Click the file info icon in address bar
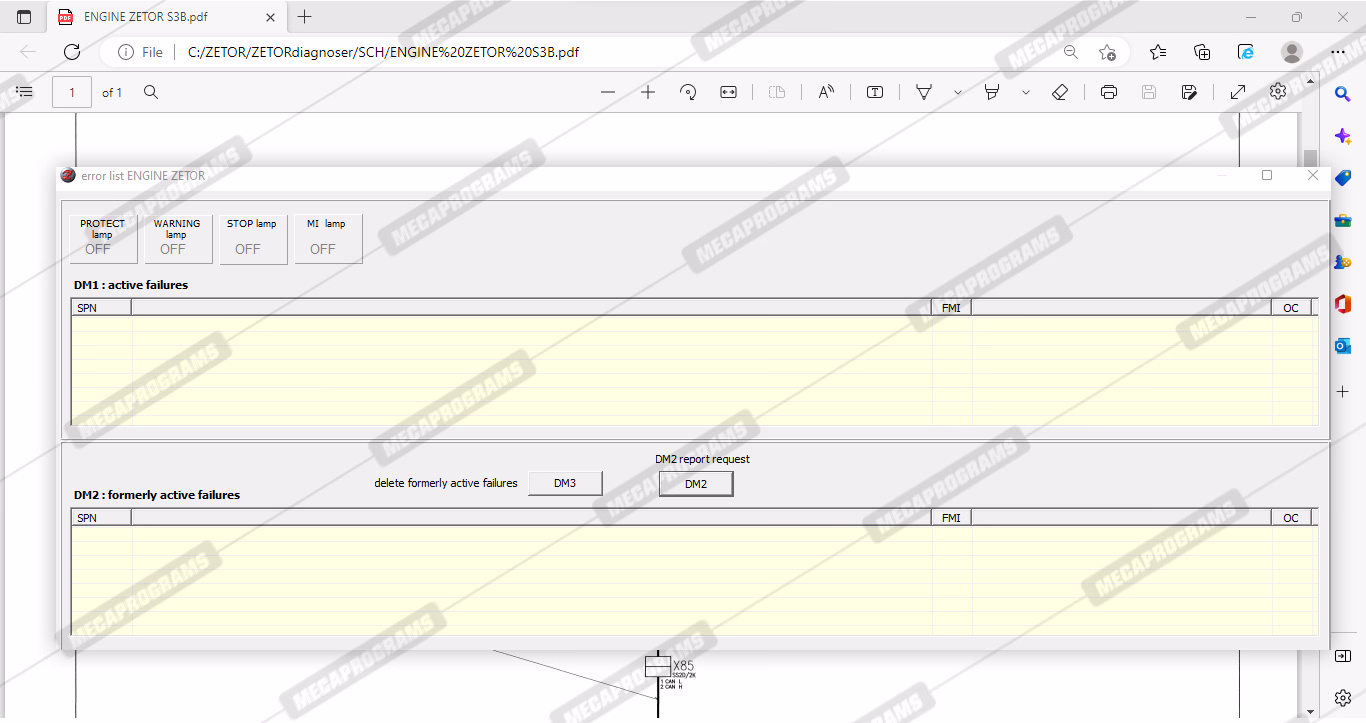The image size is (1366, 723). coord(126,52)
